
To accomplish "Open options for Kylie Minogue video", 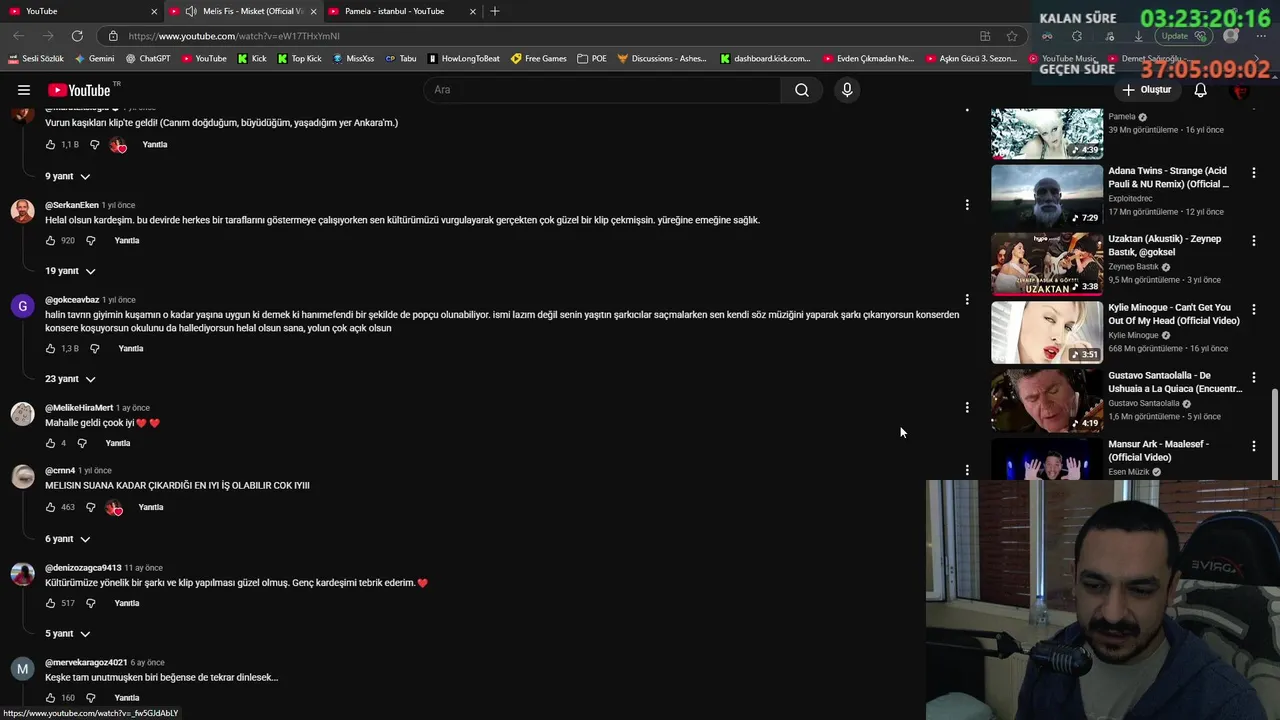I will 1254,309.
